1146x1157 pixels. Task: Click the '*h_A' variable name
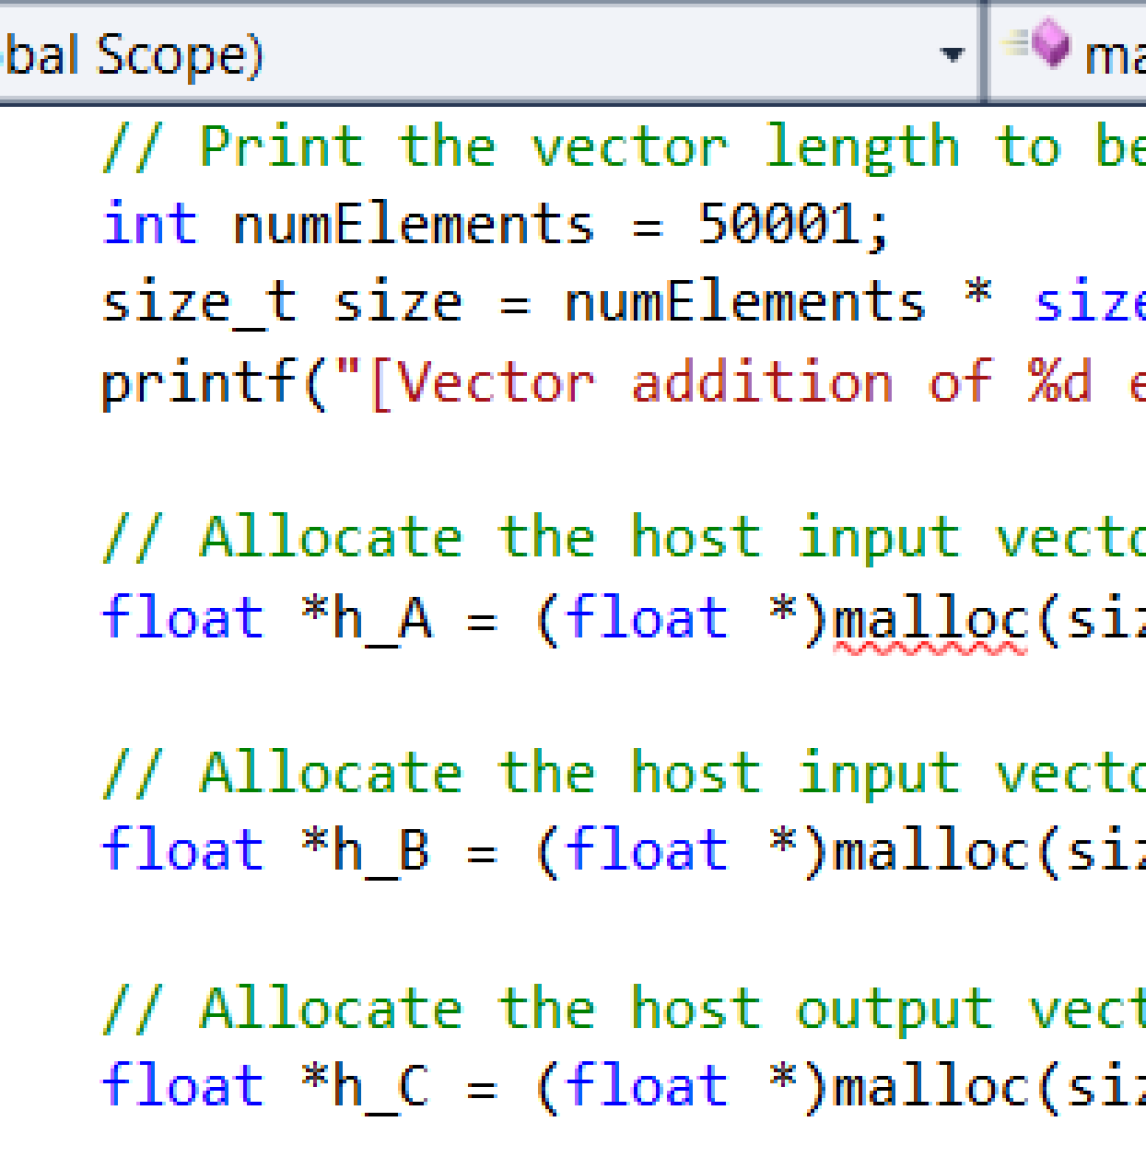tap(367, 620)
